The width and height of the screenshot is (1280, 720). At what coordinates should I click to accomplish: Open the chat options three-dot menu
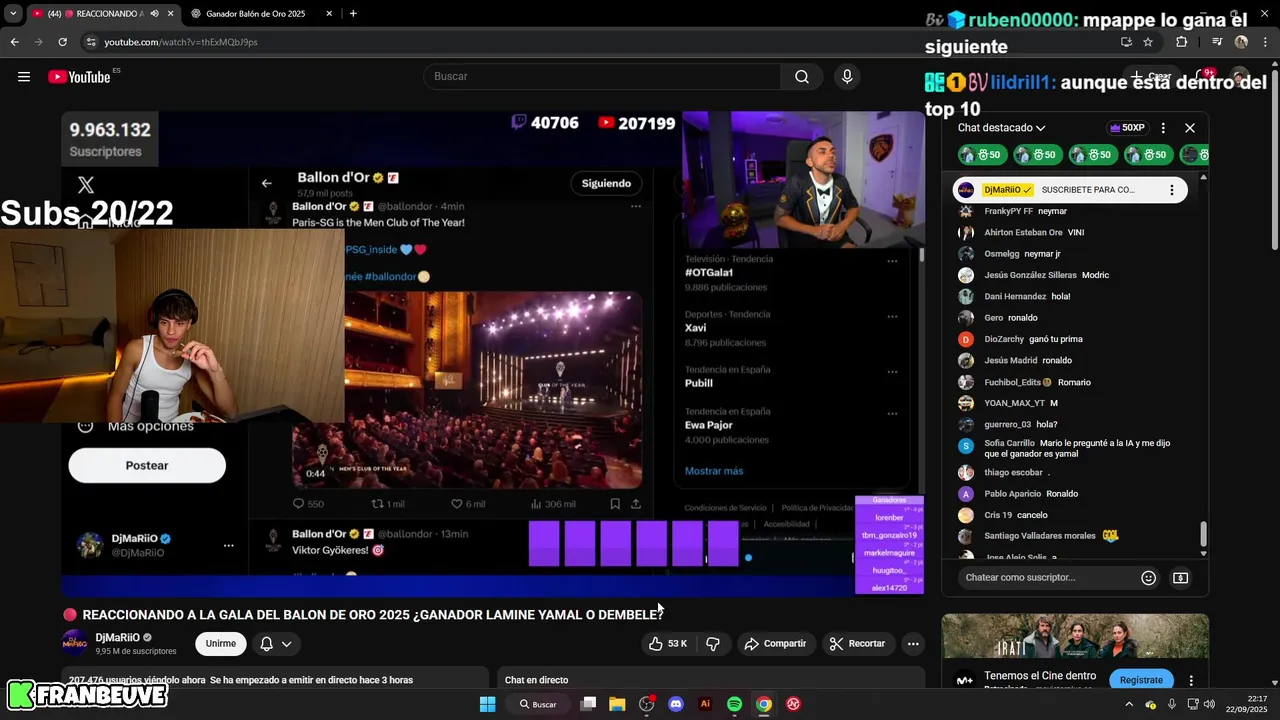(1163, 128)
